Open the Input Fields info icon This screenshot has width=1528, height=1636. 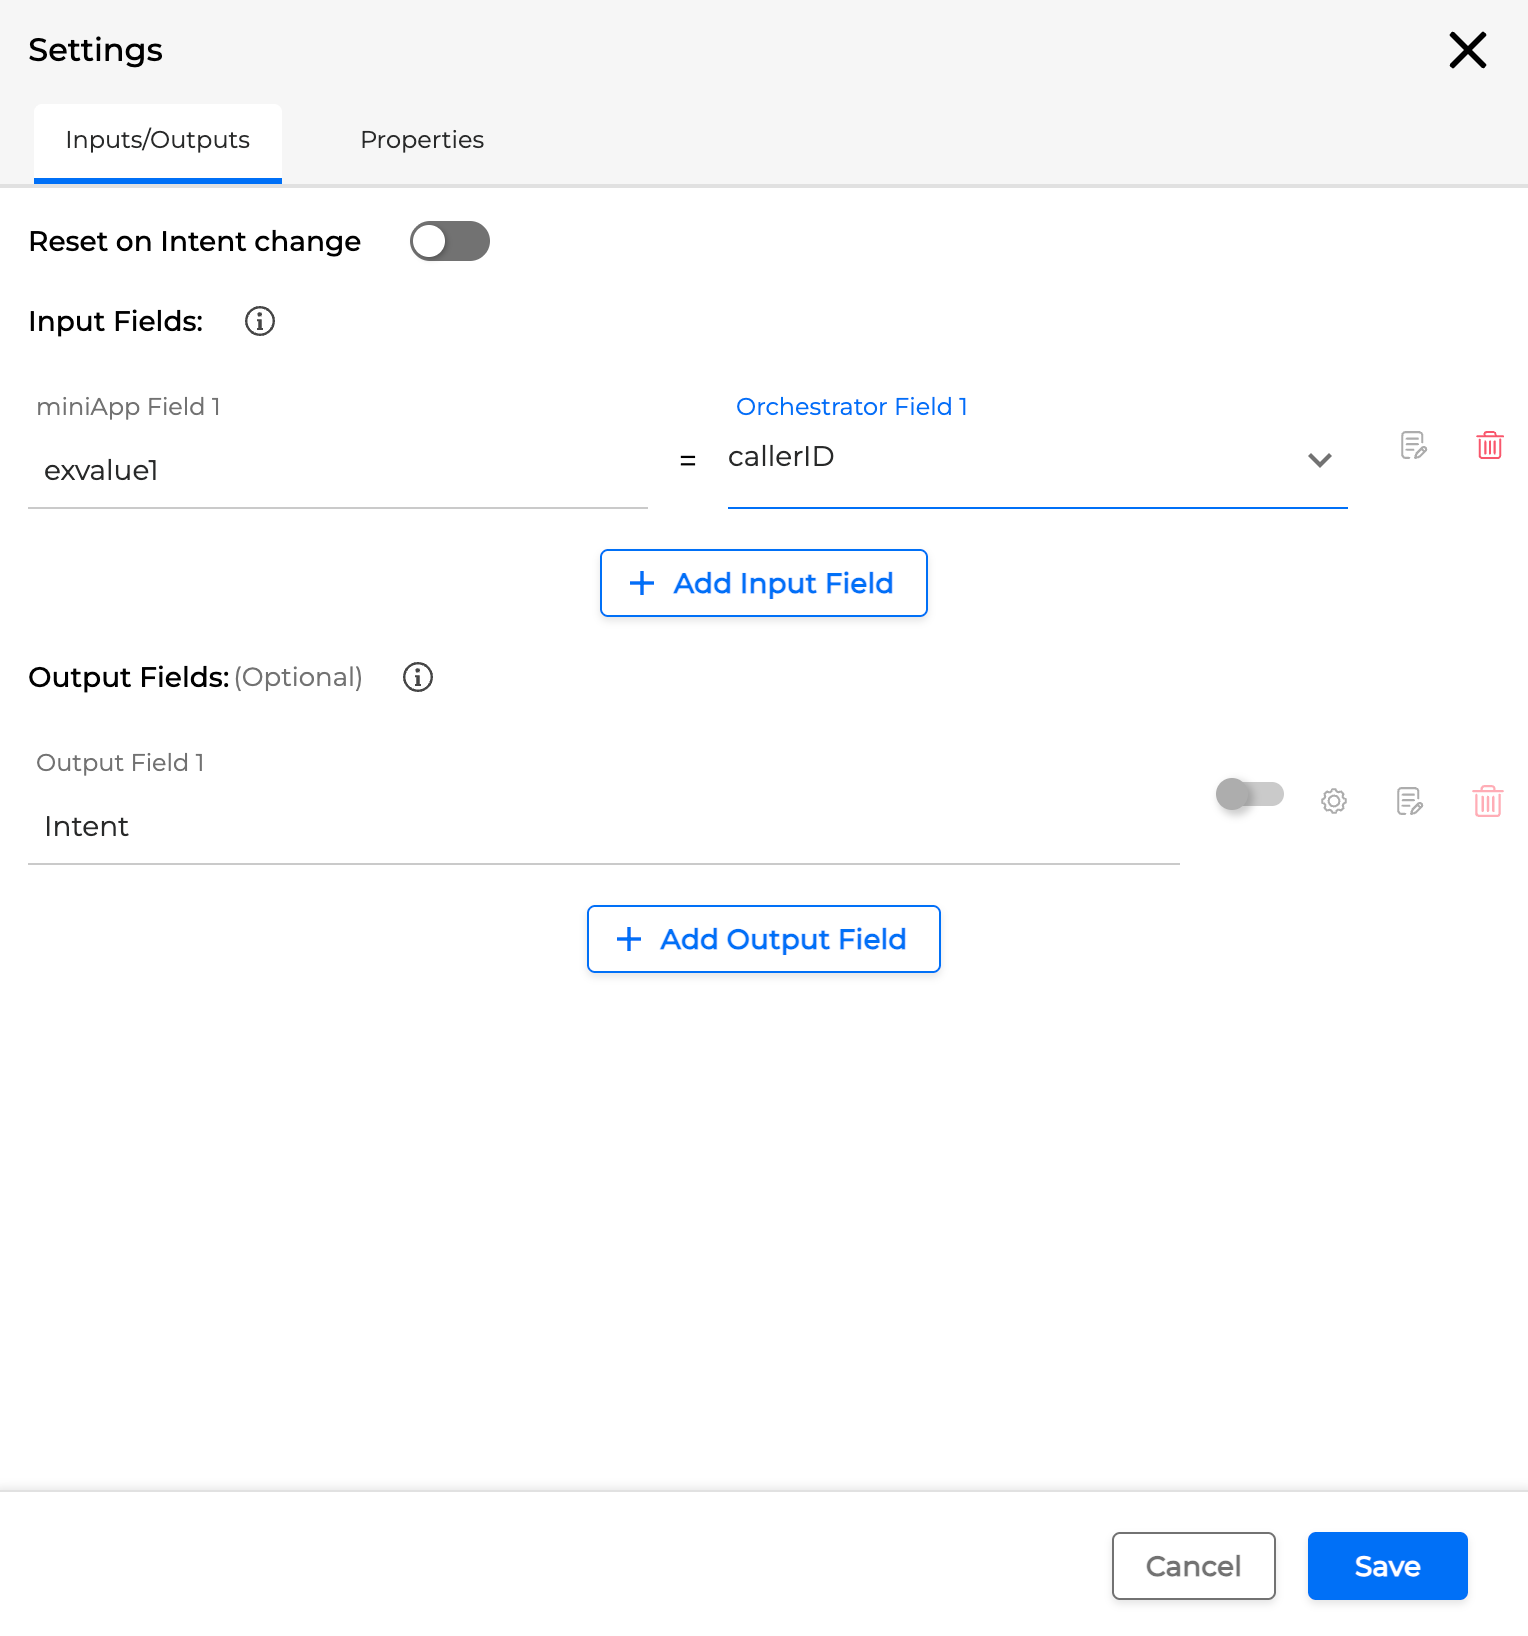260,321
